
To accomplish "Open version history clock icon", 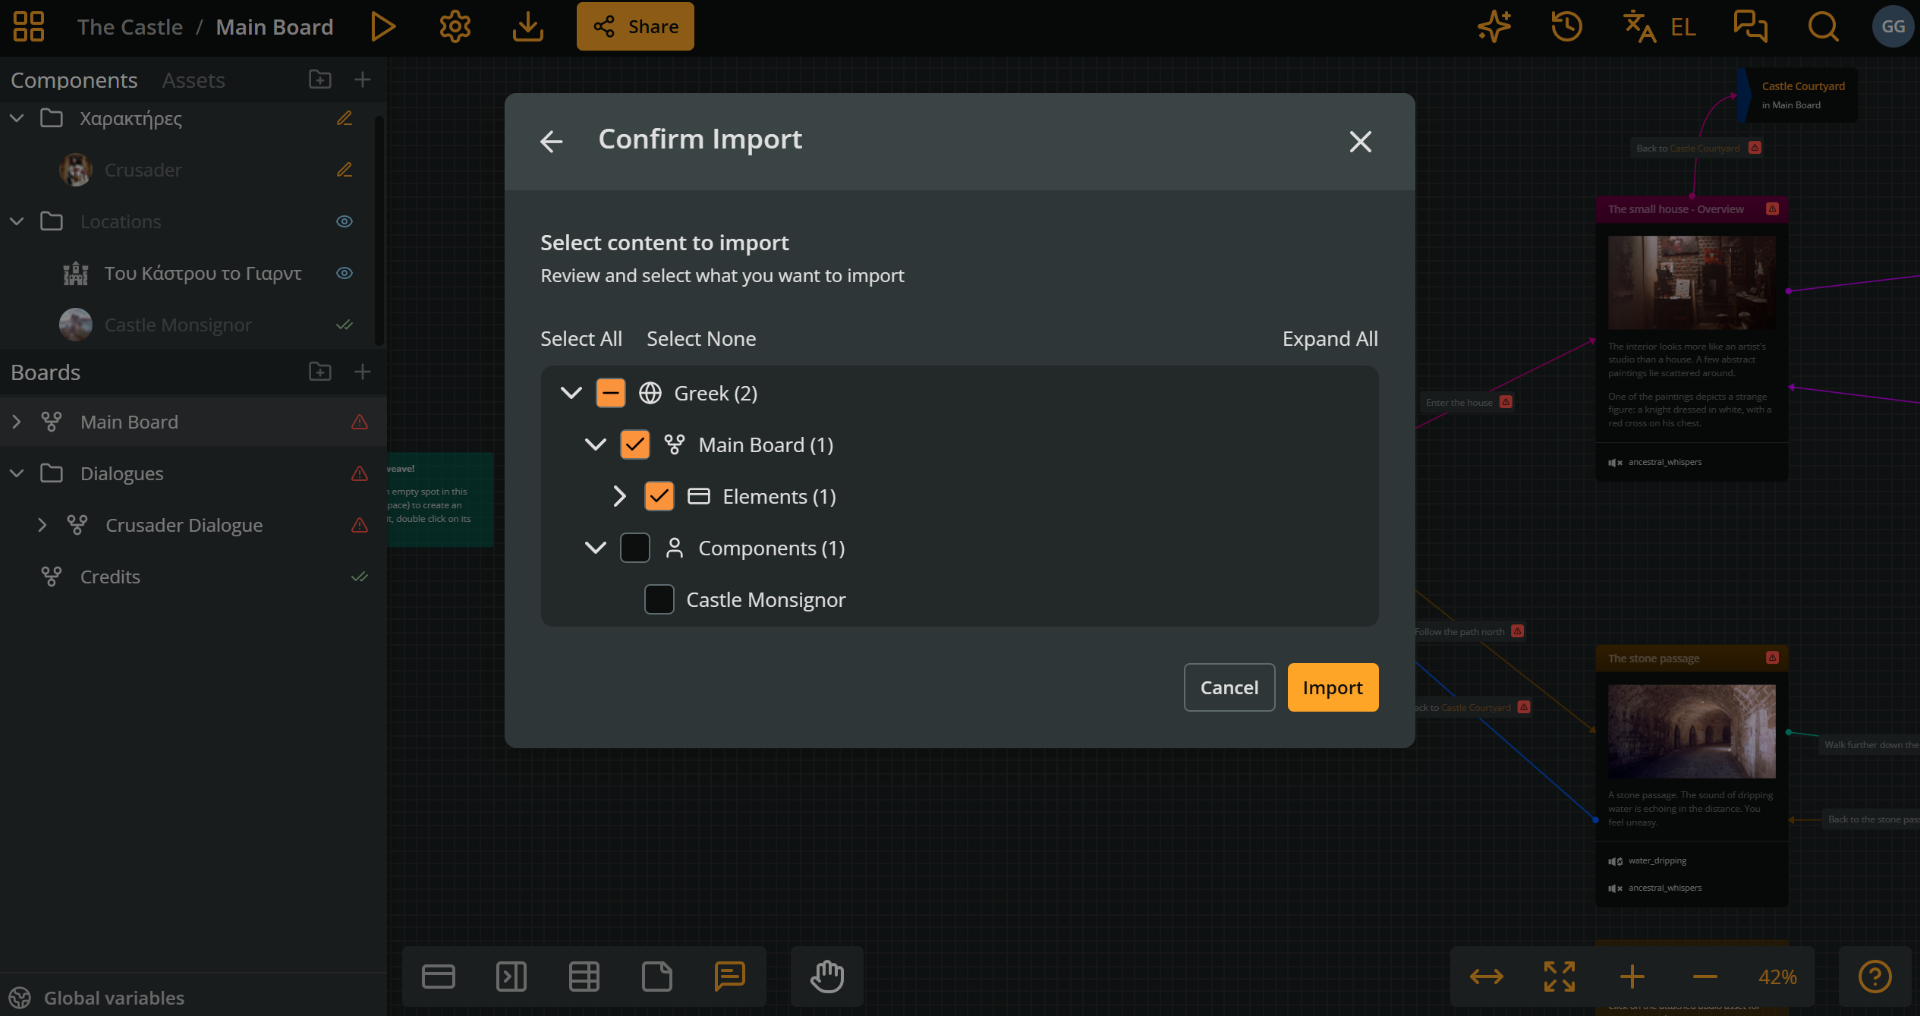I will pos(1567,27).
